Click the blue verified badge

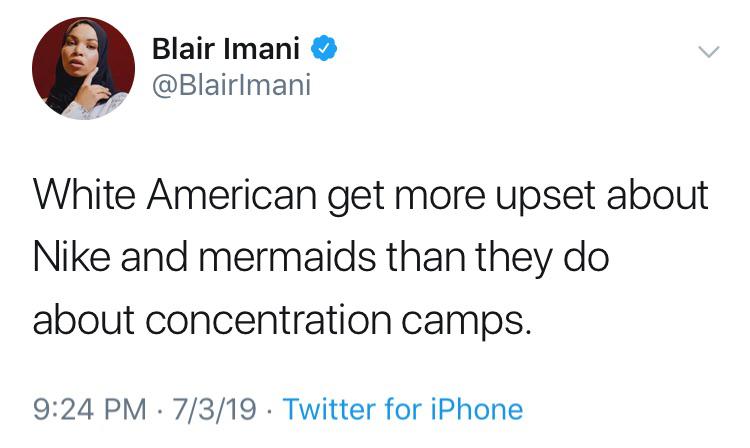pyautogui.click(x=327, y=48)
